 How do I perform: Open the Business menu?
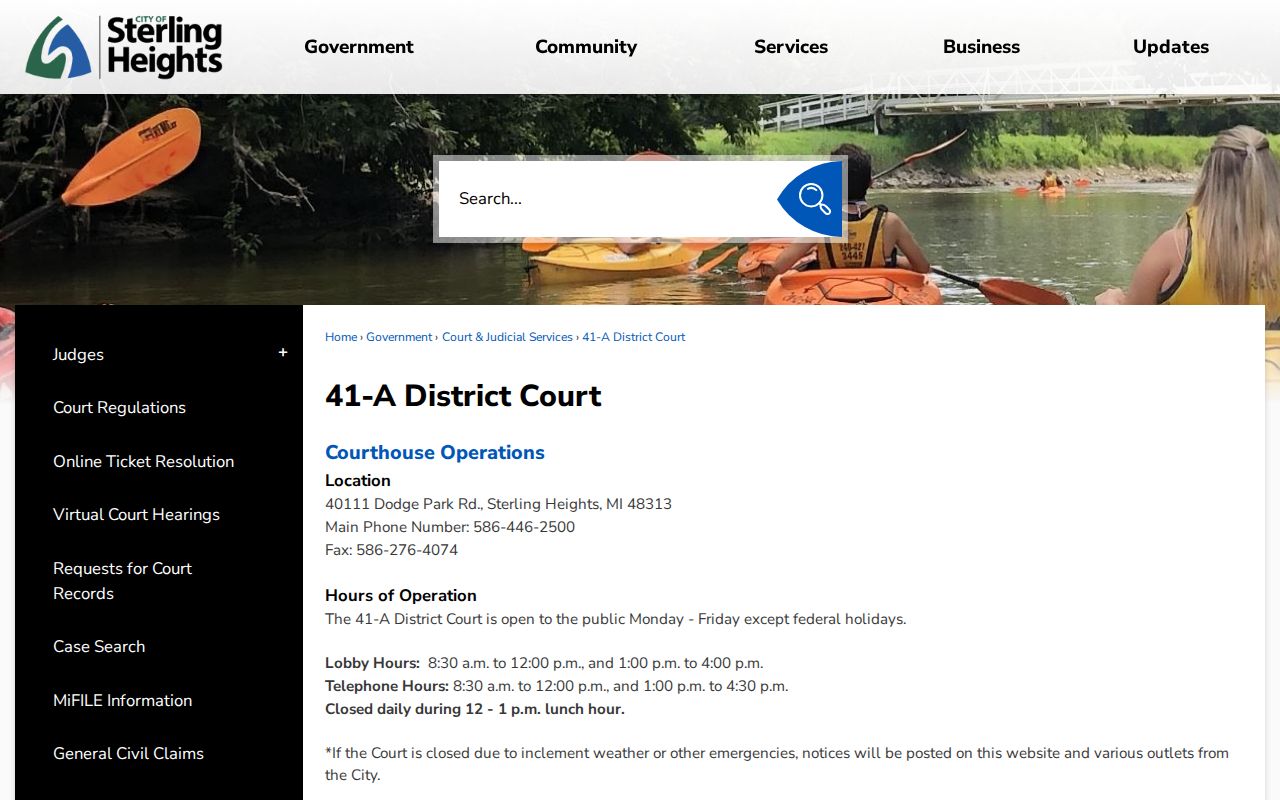click(981, 47)
